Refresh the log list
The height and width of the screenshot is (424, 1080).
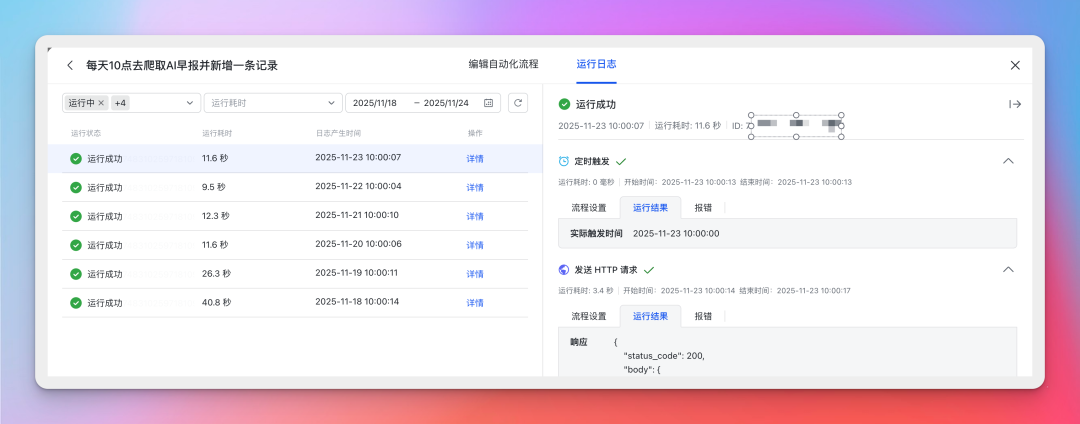pos(518,103)
